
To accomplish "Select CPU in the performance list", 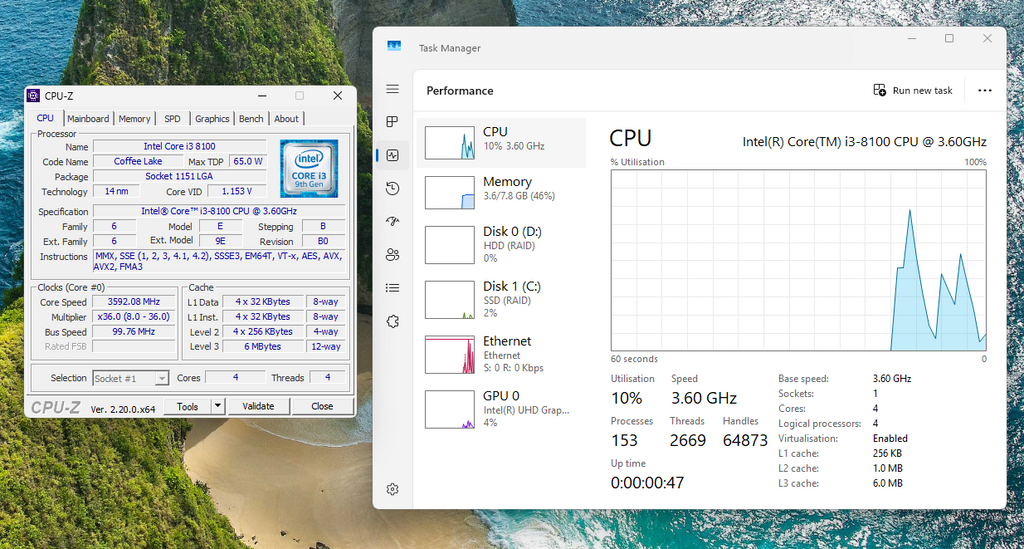I will click(x=502, y=142).
